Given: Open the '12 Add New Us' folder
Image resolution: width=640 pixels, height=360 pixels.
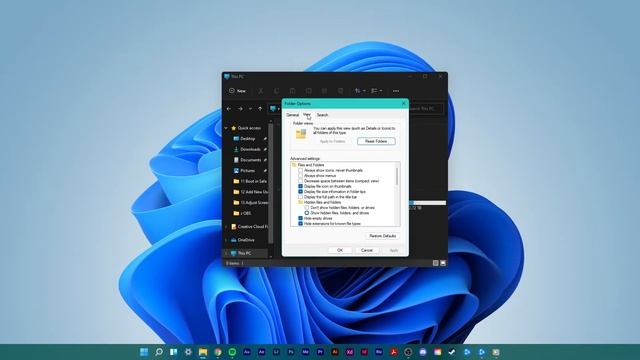Looking at the screenshot, I should [250, 192].
